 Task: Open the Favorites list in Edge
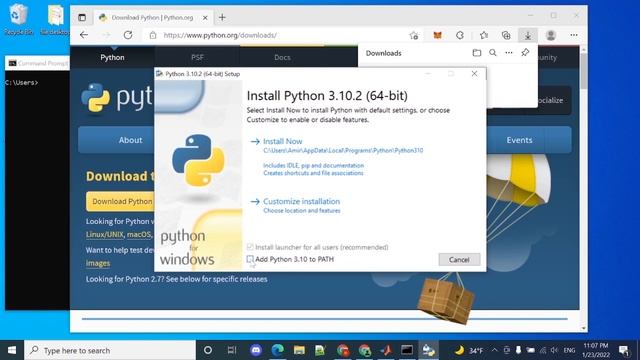tap(484, 36)
